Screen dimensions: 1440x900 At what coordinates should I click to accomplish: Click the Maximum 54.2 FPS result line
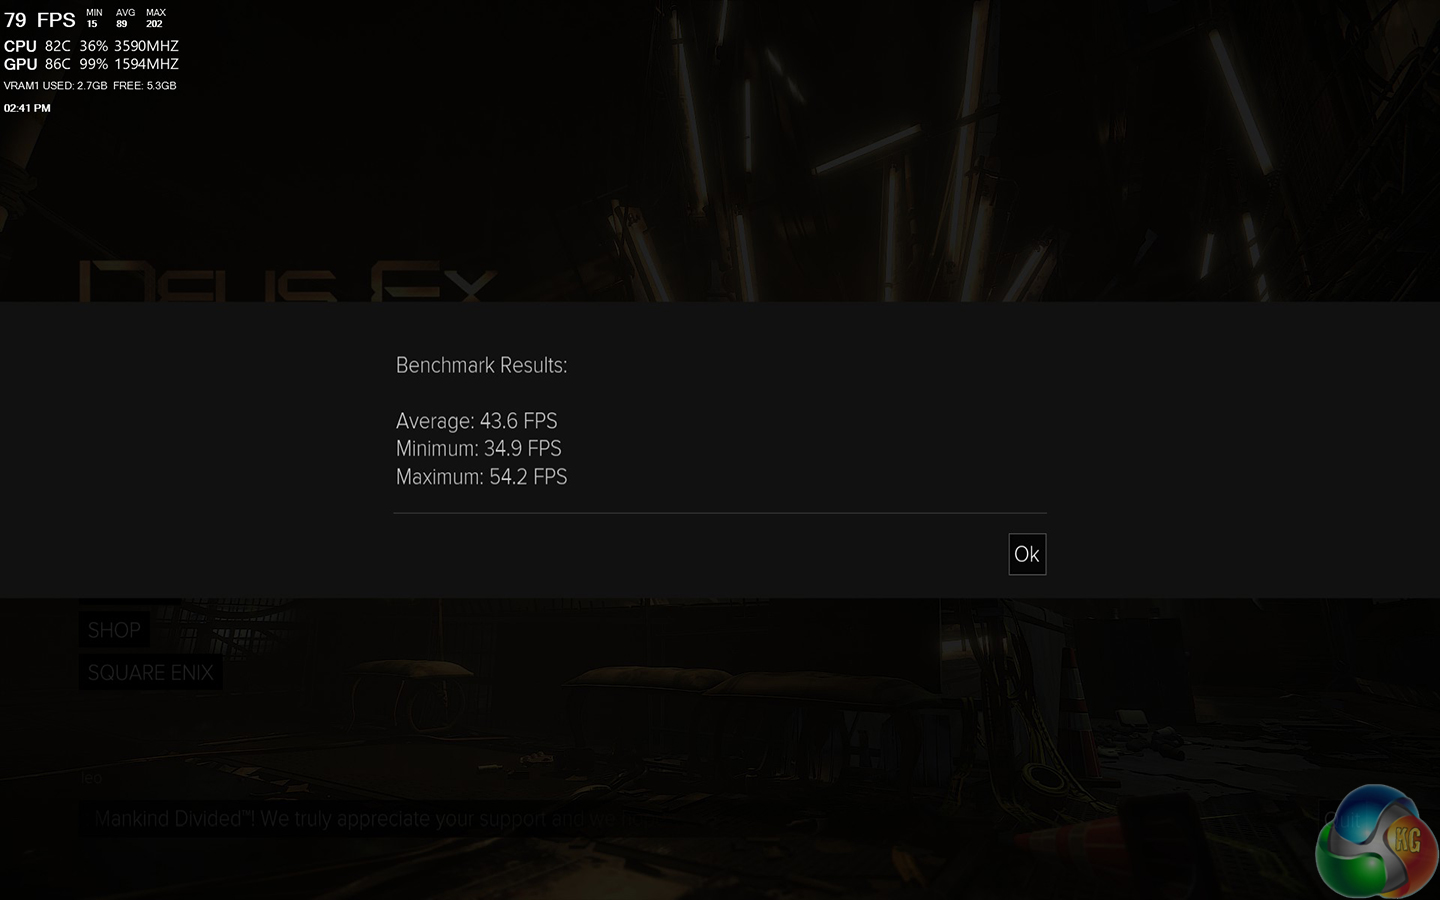pos(481,477)
